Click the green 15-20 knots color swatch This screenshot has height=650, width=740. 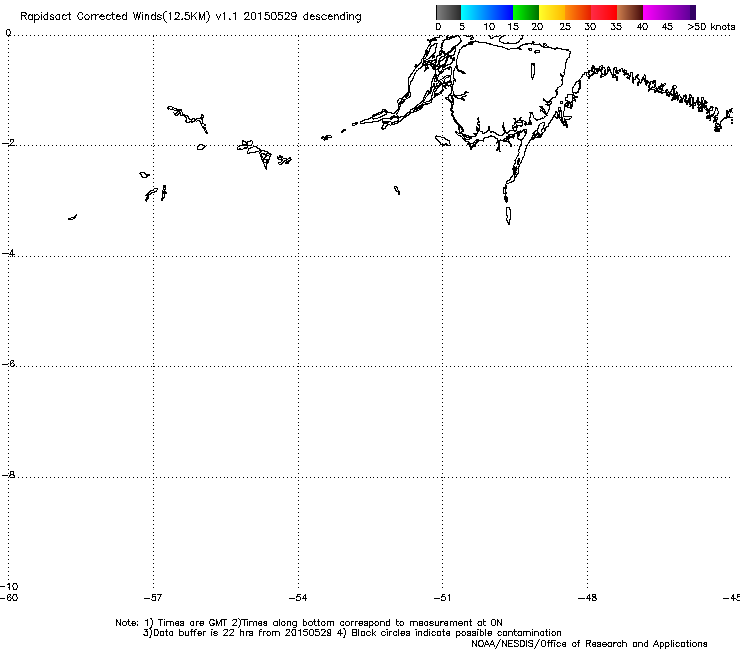[x=526, y=12]
